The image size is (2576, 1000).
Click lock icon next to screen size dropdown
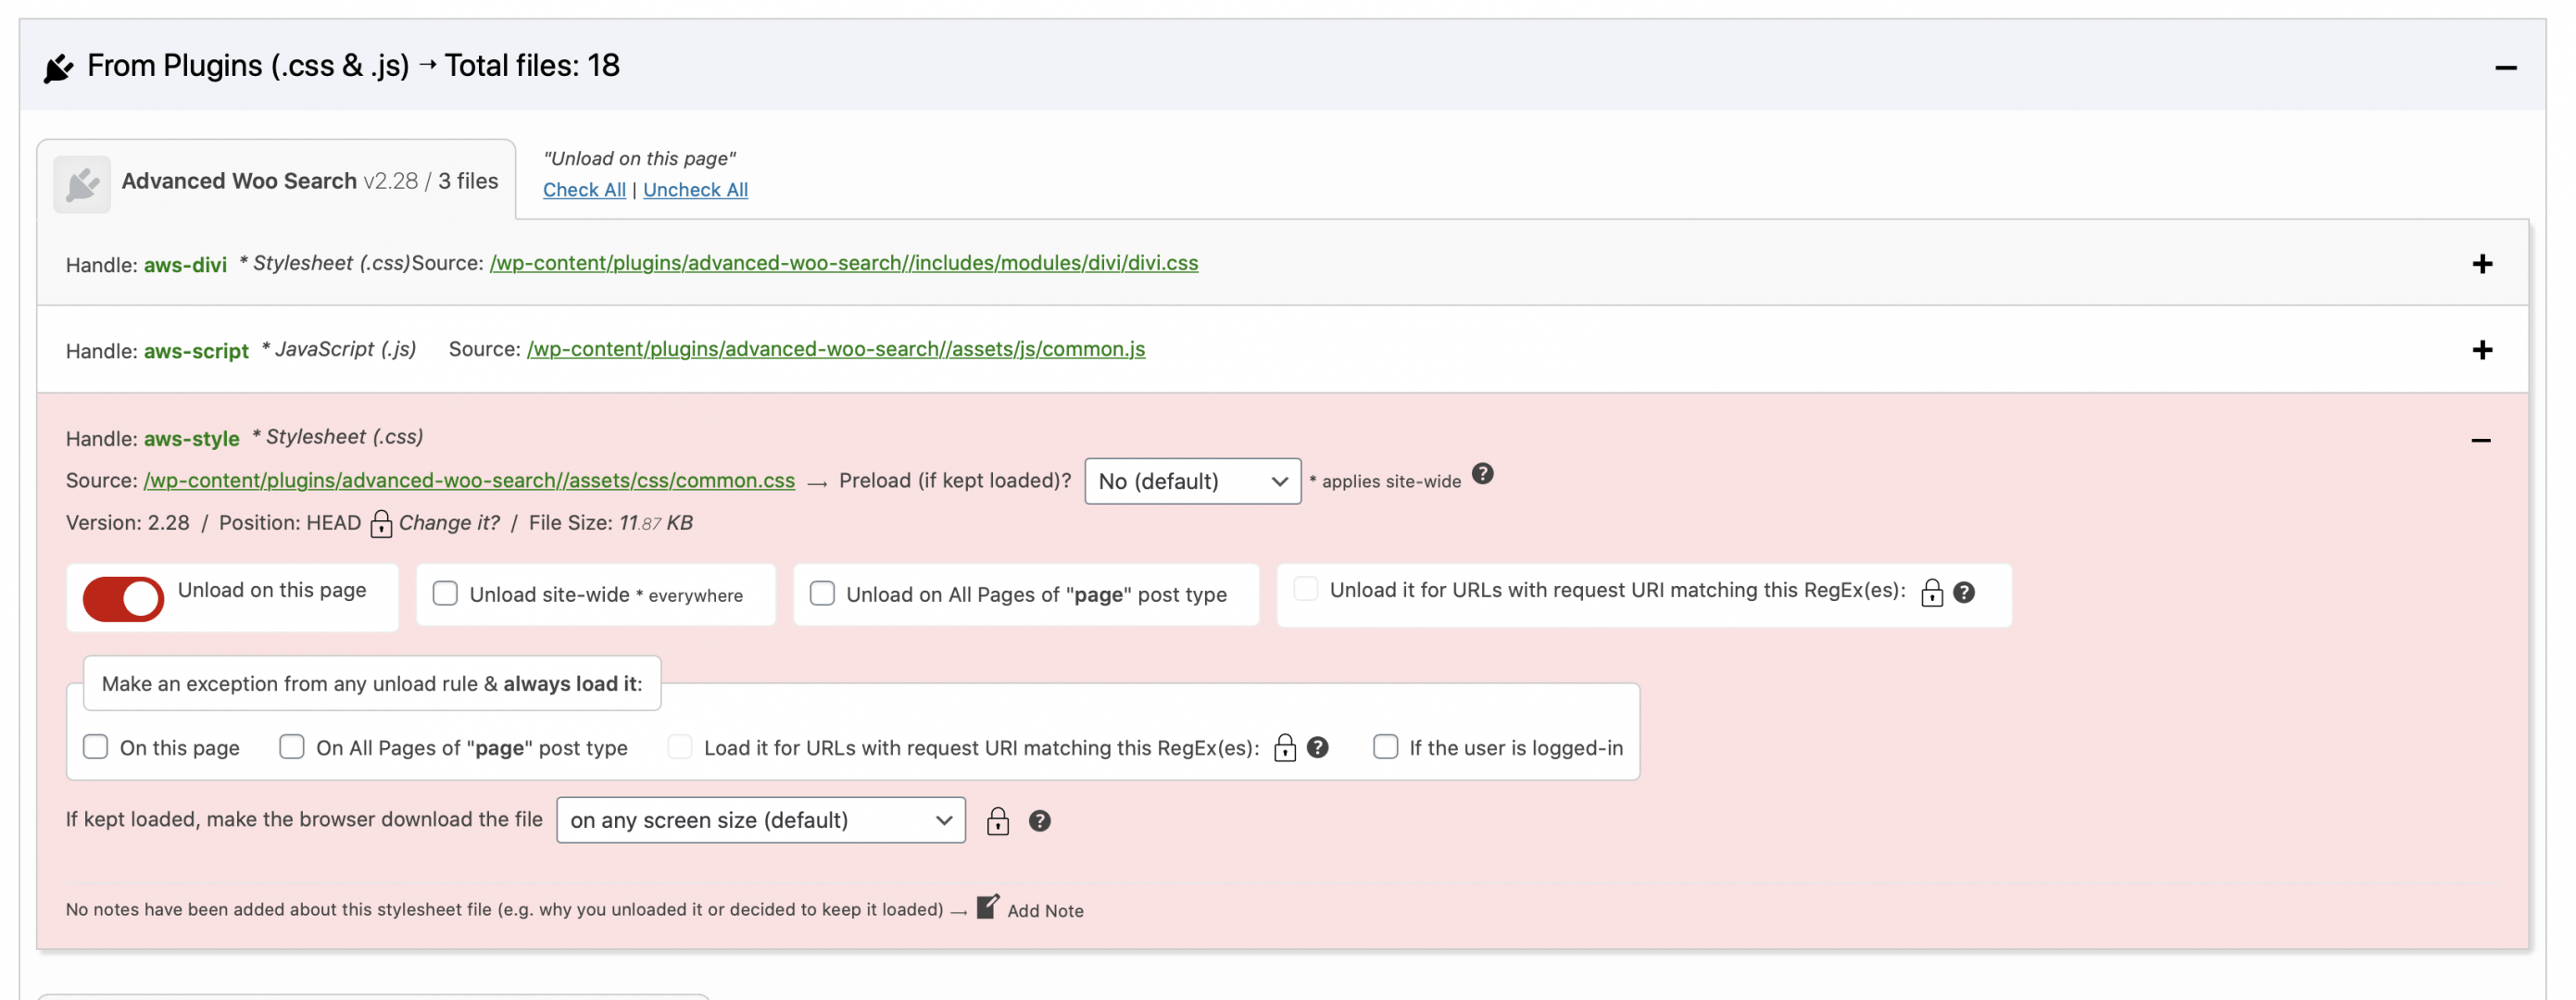click(997, 821)
